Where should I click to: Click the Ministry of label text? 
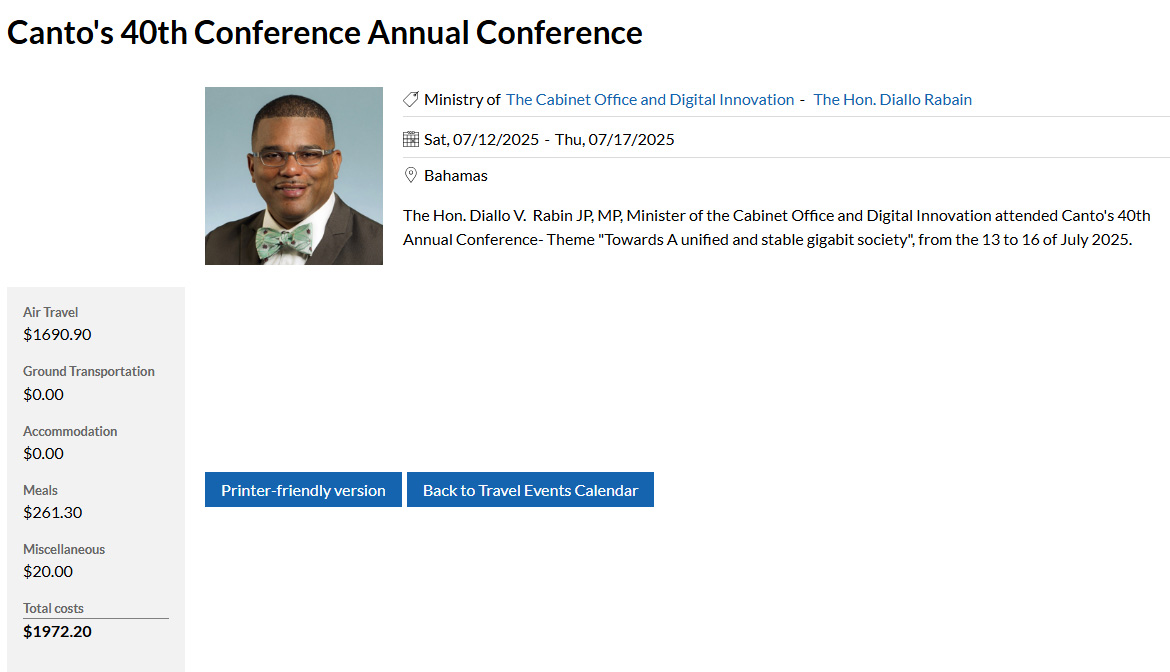click(x=462, y=99)
